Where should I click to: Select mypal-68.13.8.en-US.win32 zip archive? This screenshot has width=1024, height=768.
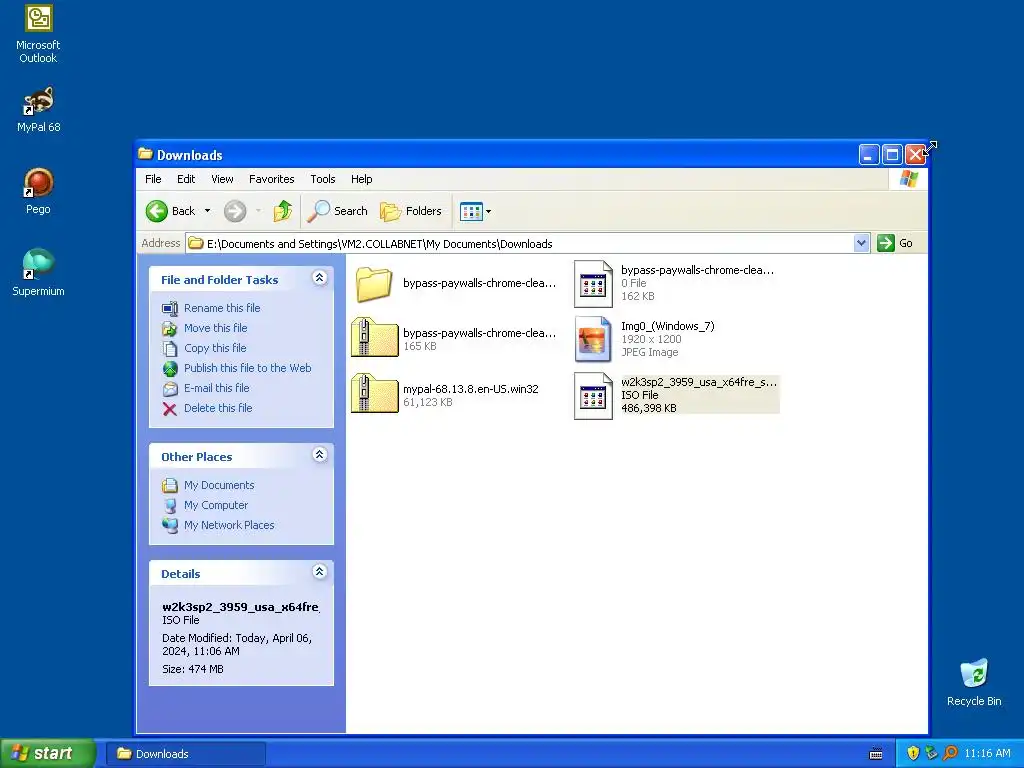tap(375, 394)
